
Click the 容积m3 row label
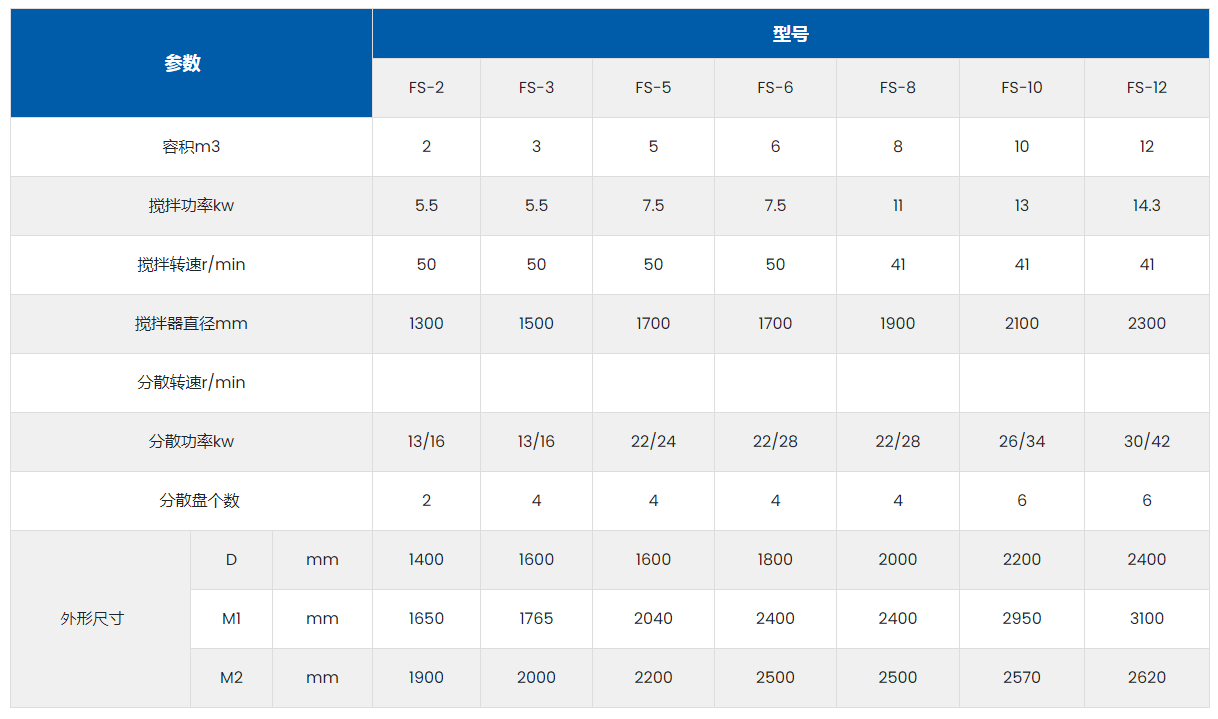pos(191,147)
